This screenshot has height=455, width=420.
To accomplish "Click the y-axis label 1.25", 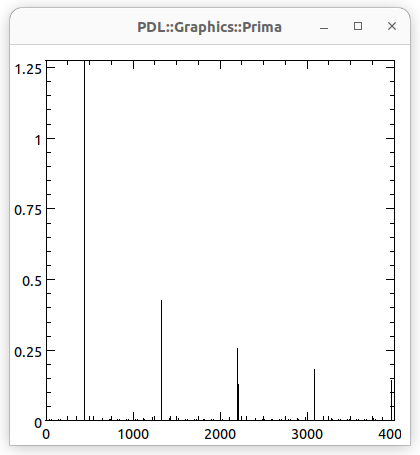I will tap(28, 69).
